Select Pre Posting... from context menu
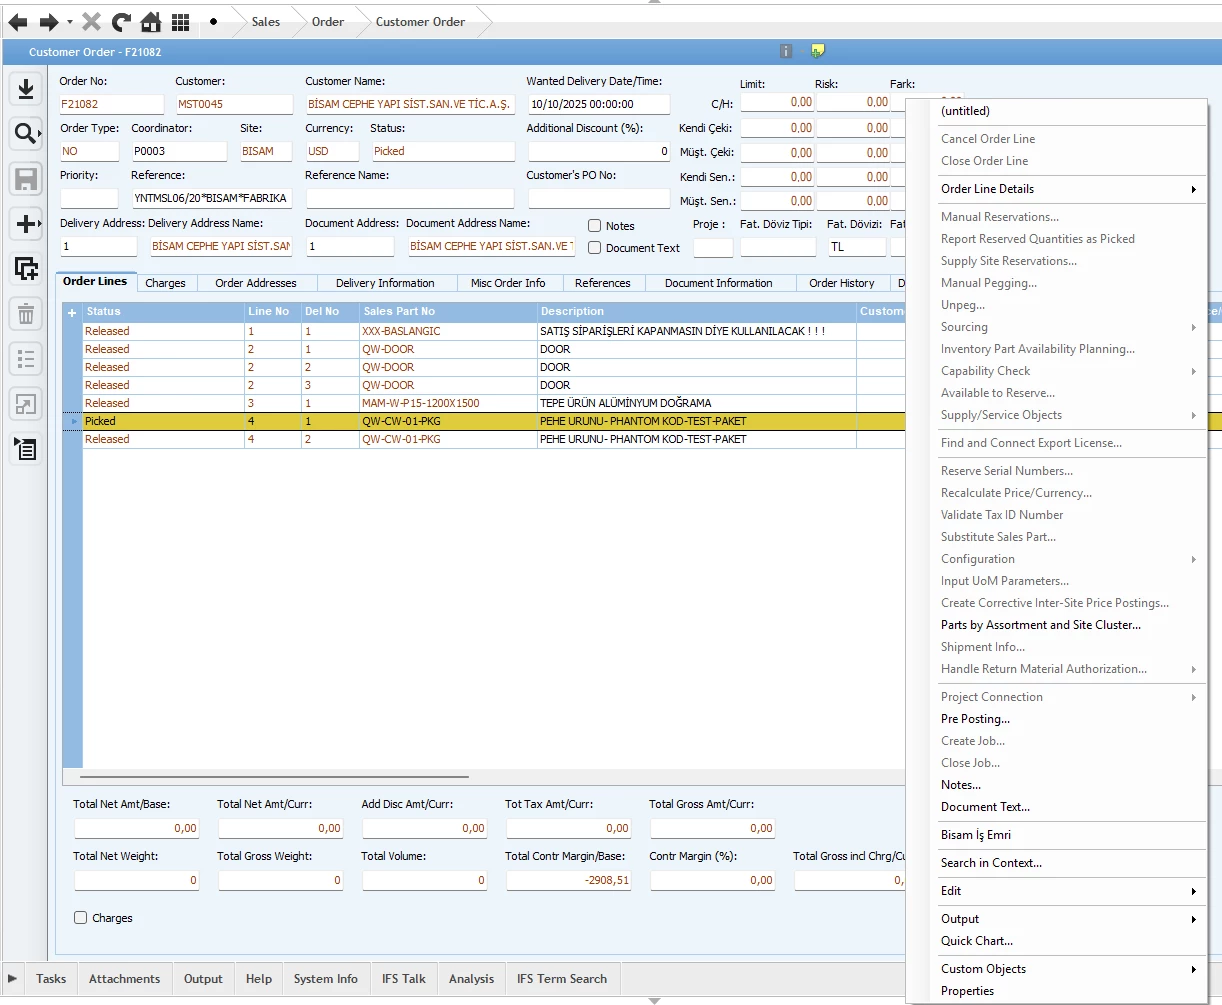The width and height of the screenshot is (1222, 1005). [x=975, y=719]
